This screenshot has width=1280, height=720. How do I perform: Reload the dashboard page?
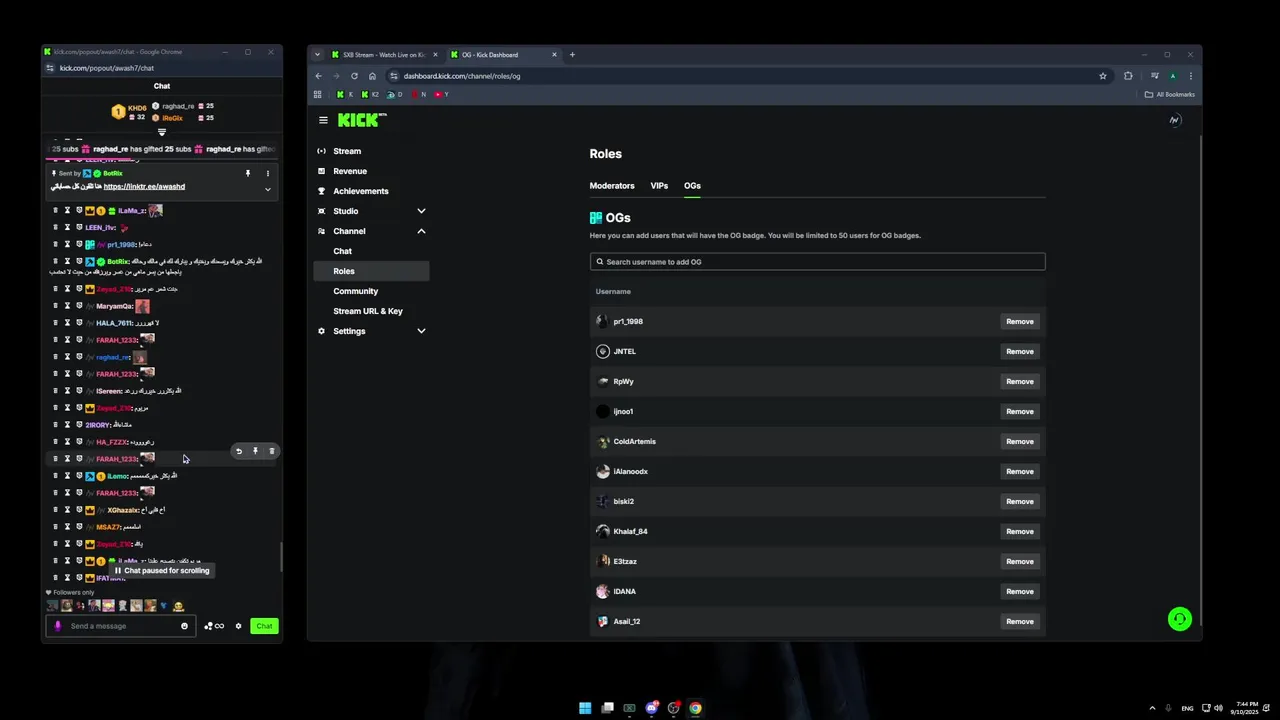(x=354, y=76)
